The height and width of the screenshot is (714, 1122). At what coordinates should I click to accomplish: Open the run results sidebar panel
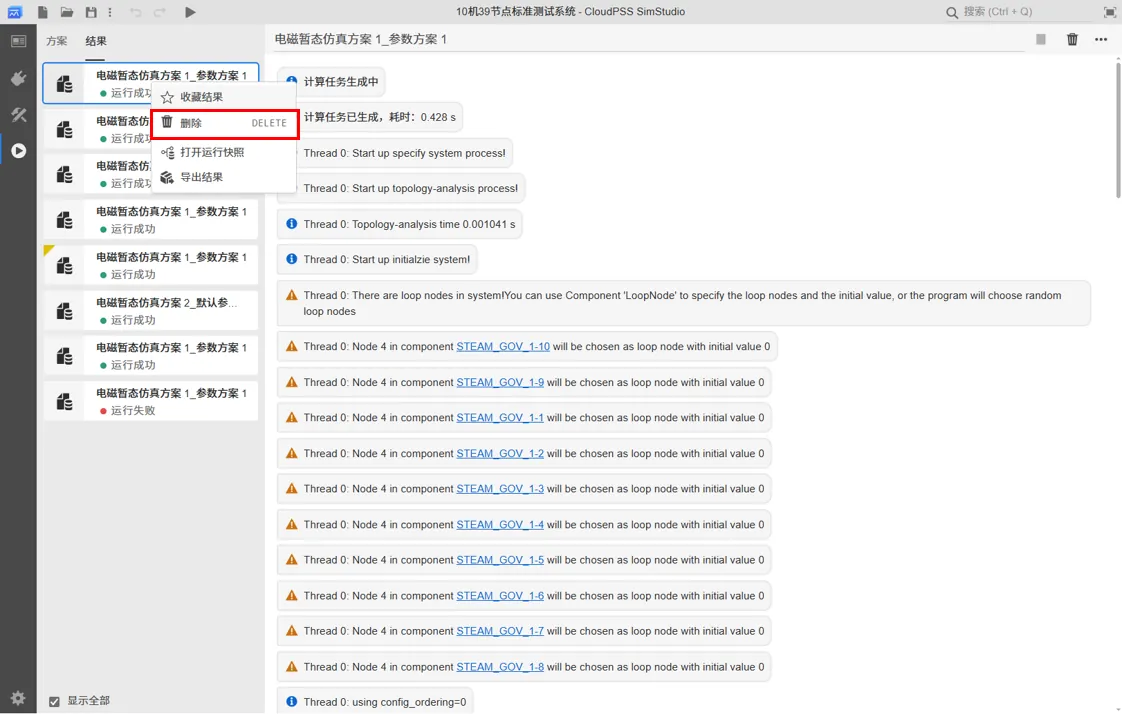pos(18,151)
